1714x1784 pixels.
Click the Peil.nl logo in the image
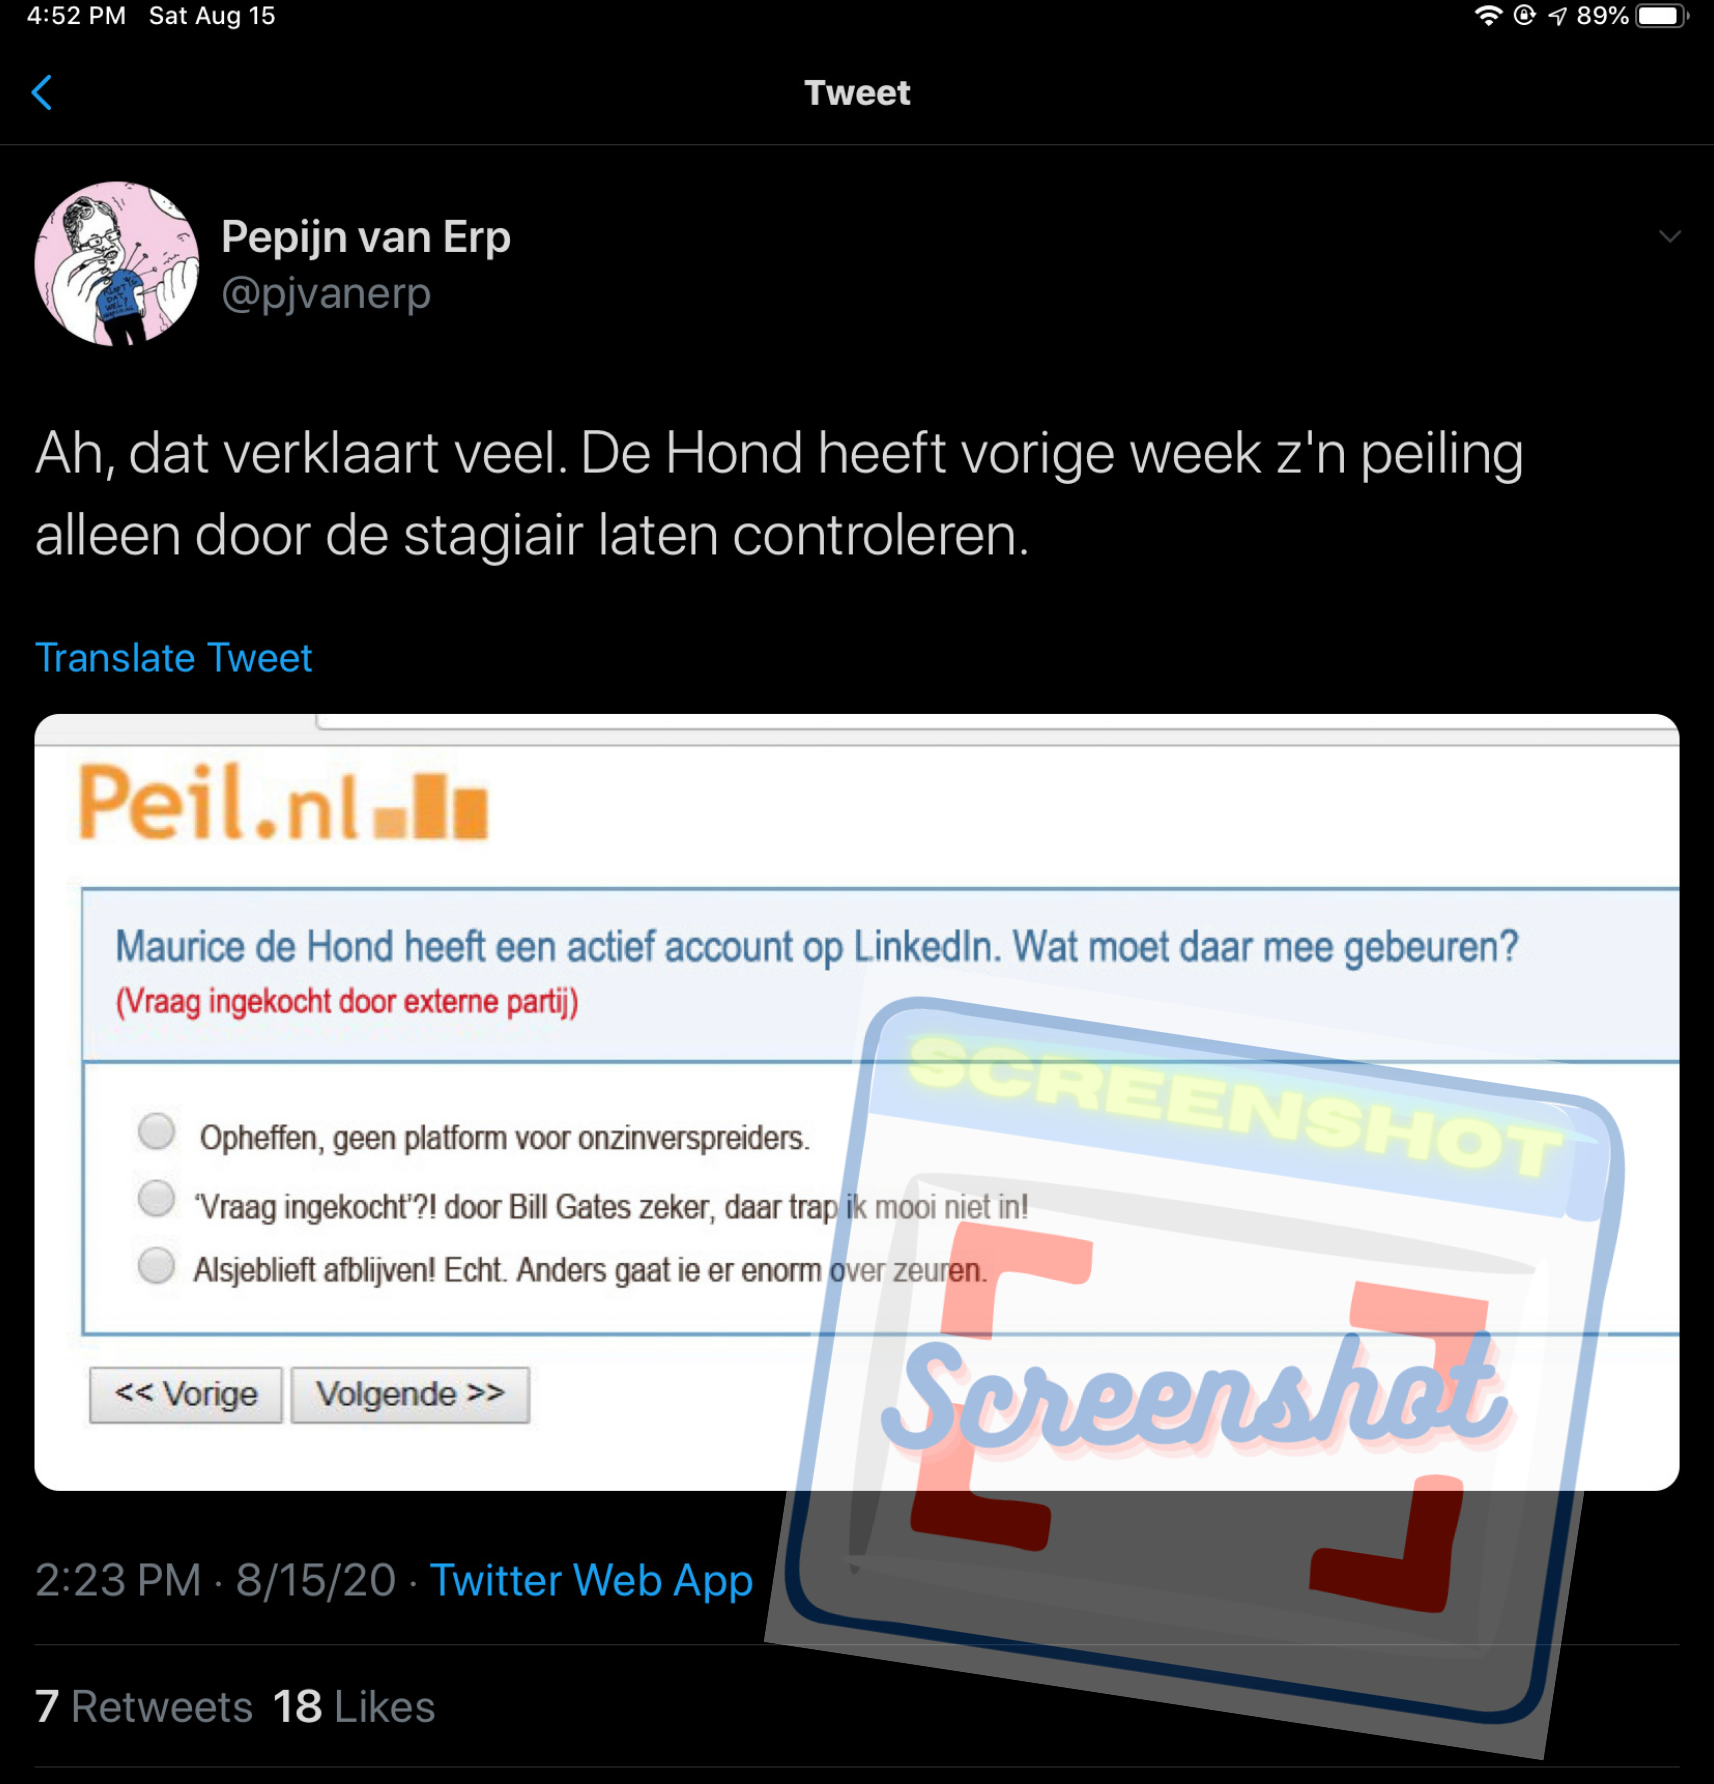pyautogui.click(x=283, y=802)
